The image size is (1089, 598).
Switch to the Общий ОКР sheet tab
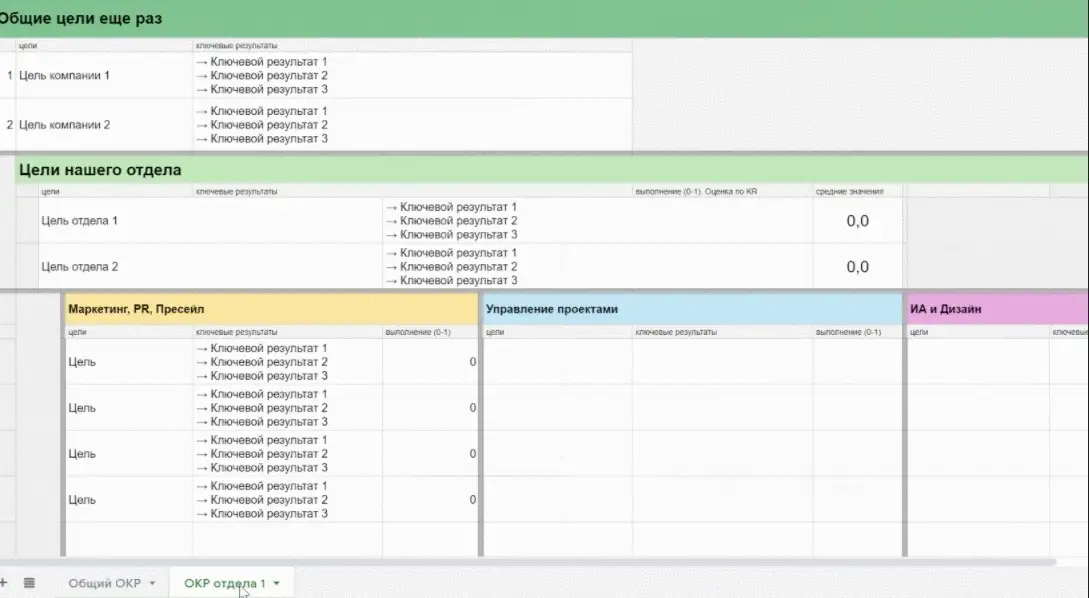click(104, 583)
